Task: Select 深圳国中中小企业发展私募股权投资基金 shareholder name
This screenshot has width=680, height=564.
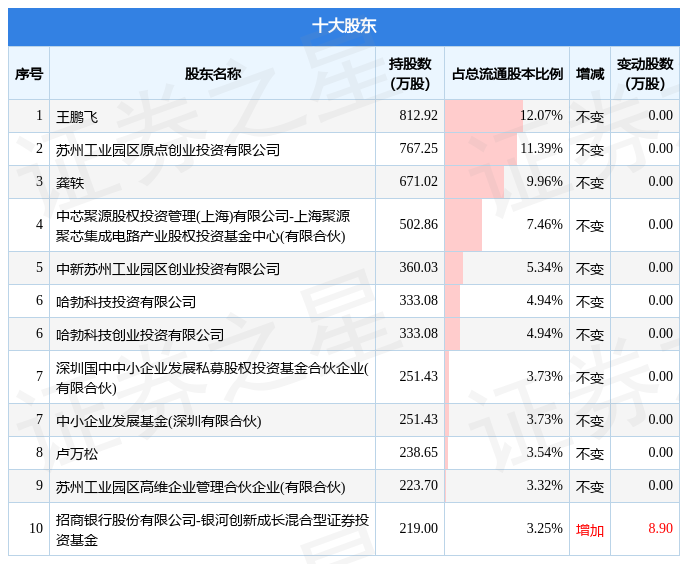Action: 212,377
